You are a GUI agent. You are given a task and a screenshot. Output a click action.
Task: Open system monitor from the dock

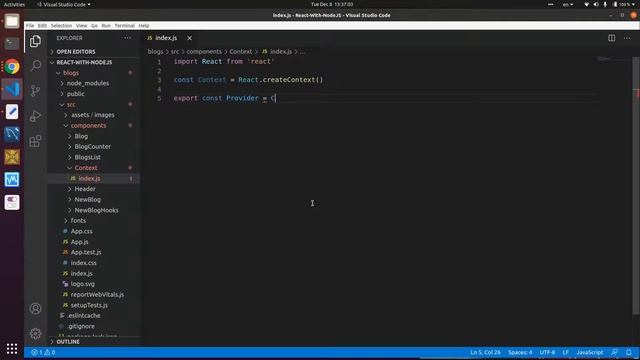[12, 180]
